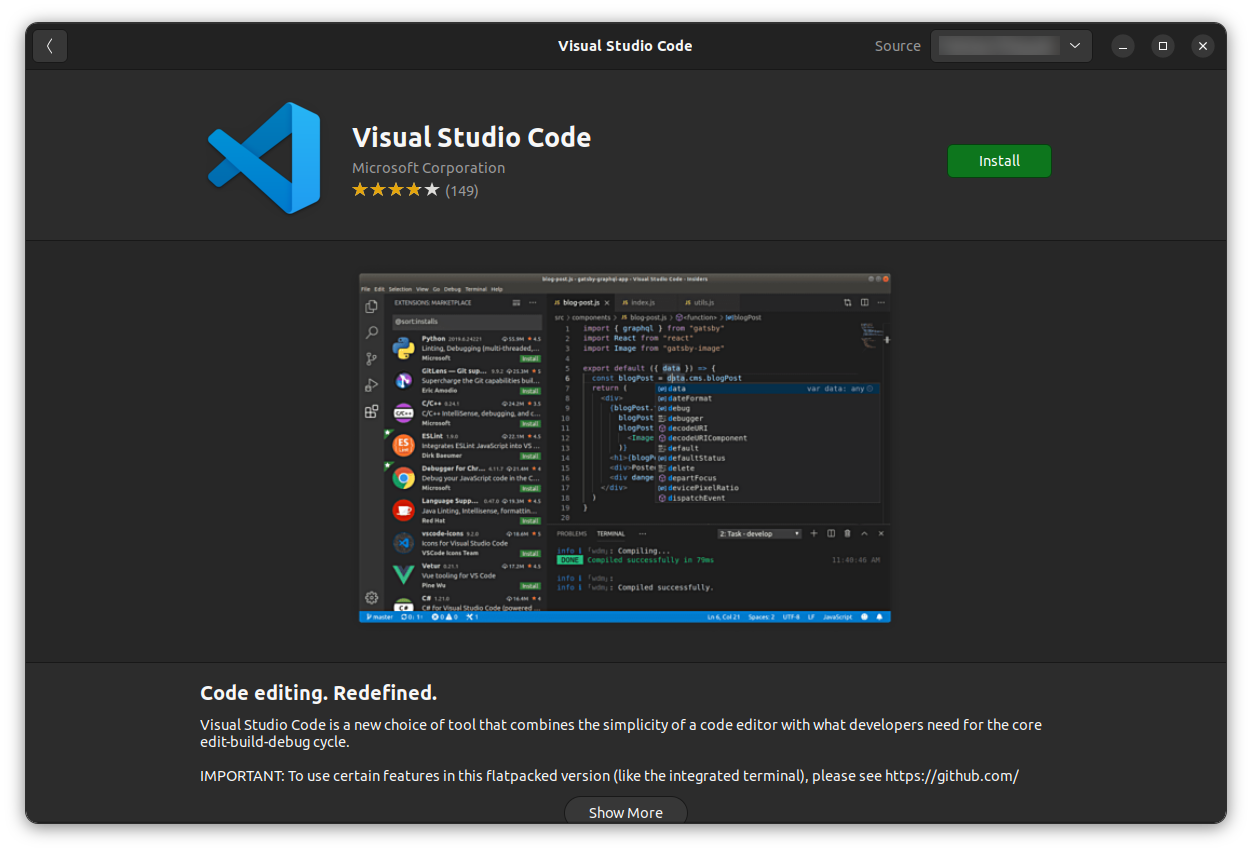Screen dimensions: 1252x852
Task: Open the Source dropdown in the header
Action: pyautogui.click(x=1010, y=45)
